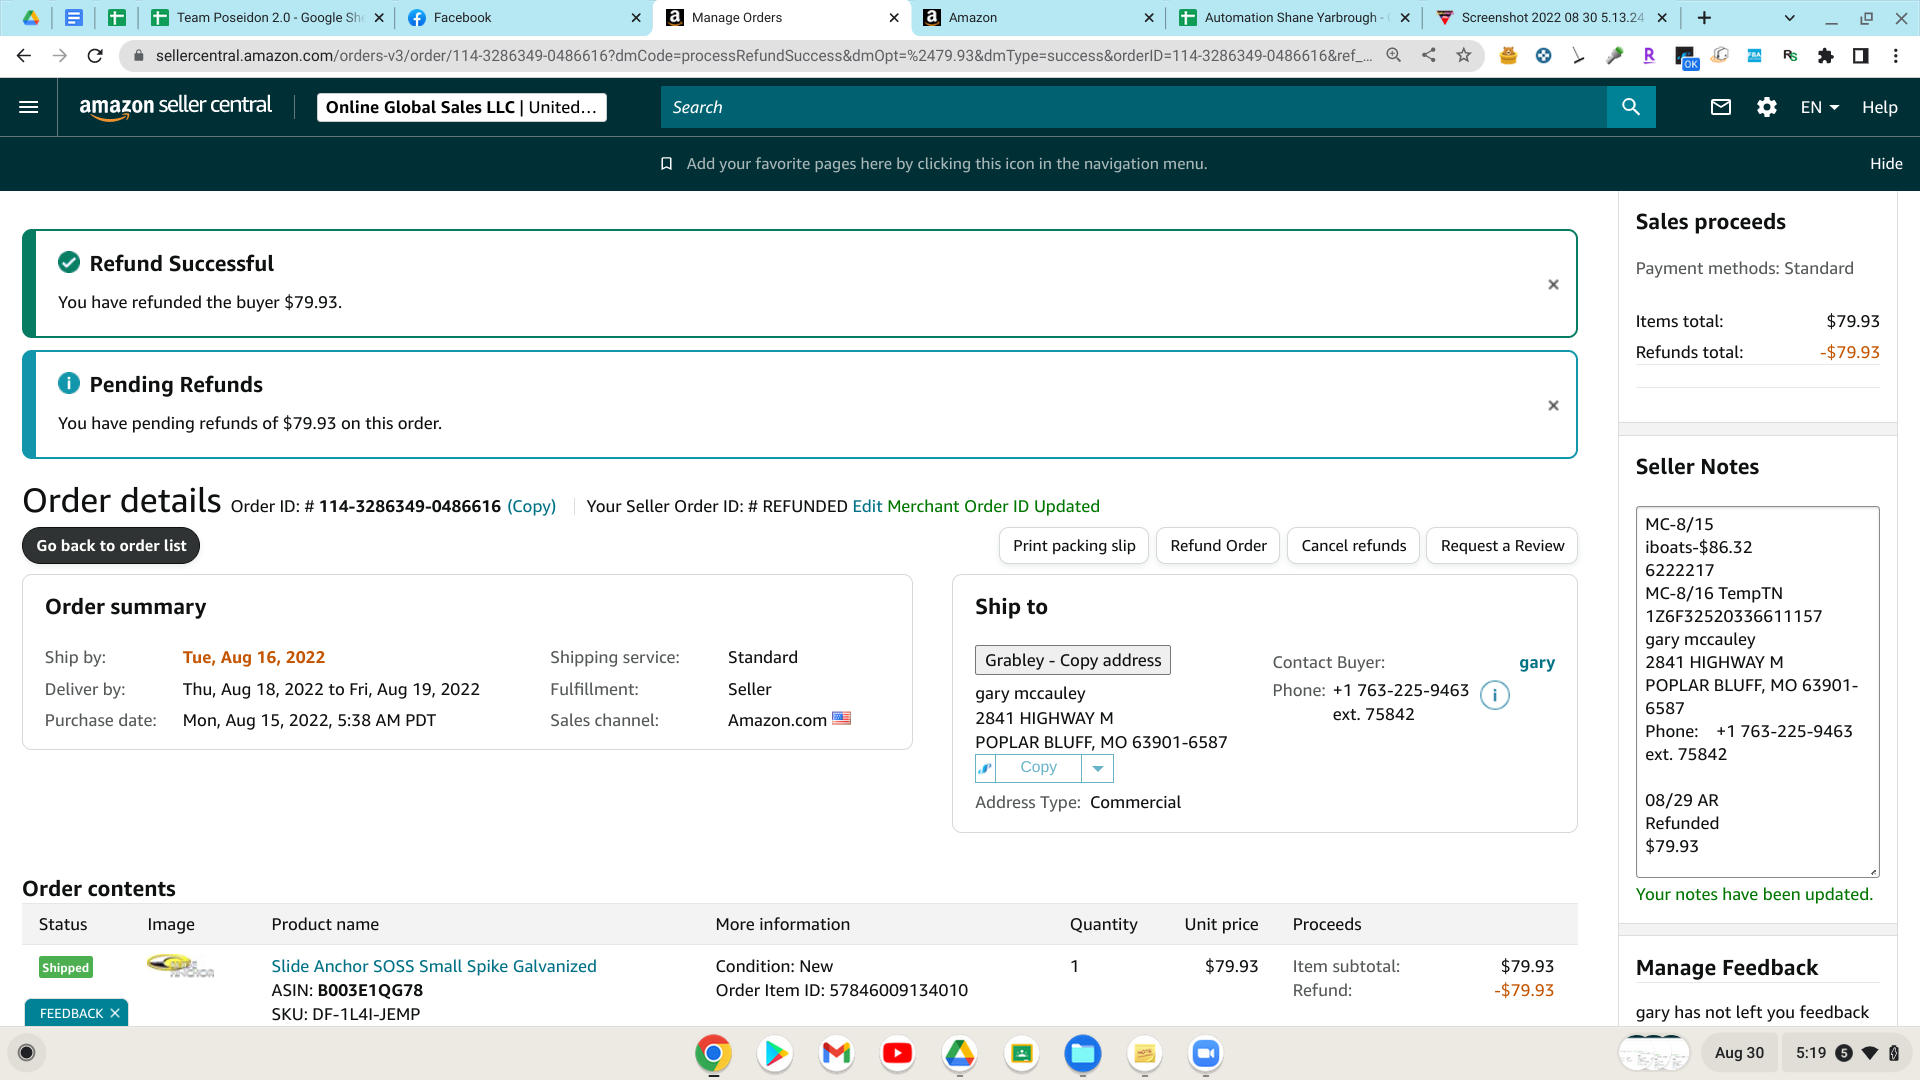Open the Play Store from the shelf

coord(775,1053)
